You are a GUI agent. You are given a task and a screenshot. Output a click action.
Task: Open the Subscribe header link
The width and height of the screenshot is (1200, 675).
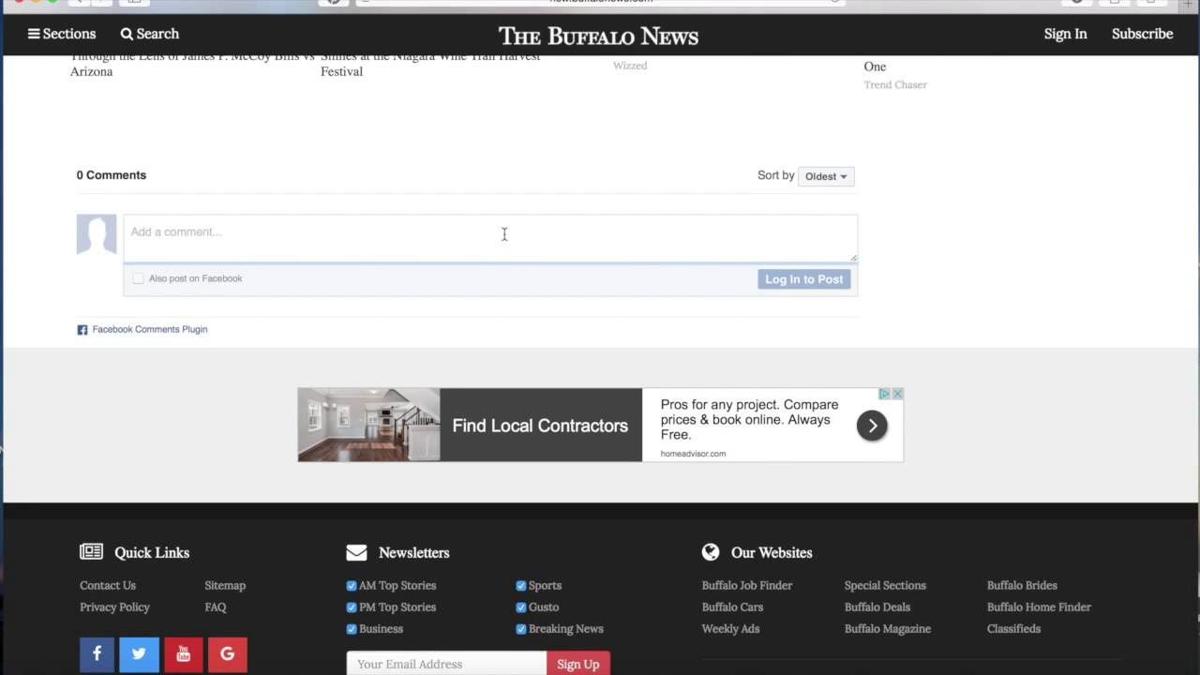pyautogui.click(x=1142, y=34)
